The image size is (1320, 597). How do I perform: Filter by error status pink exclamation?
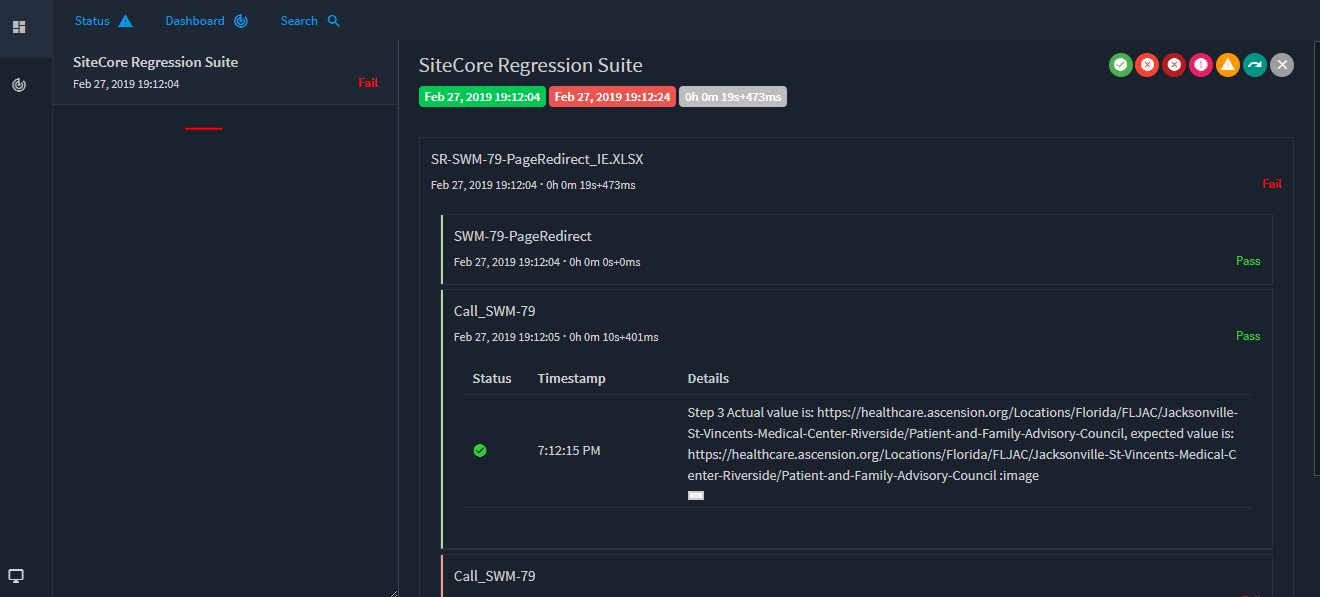click(1201, 65)
